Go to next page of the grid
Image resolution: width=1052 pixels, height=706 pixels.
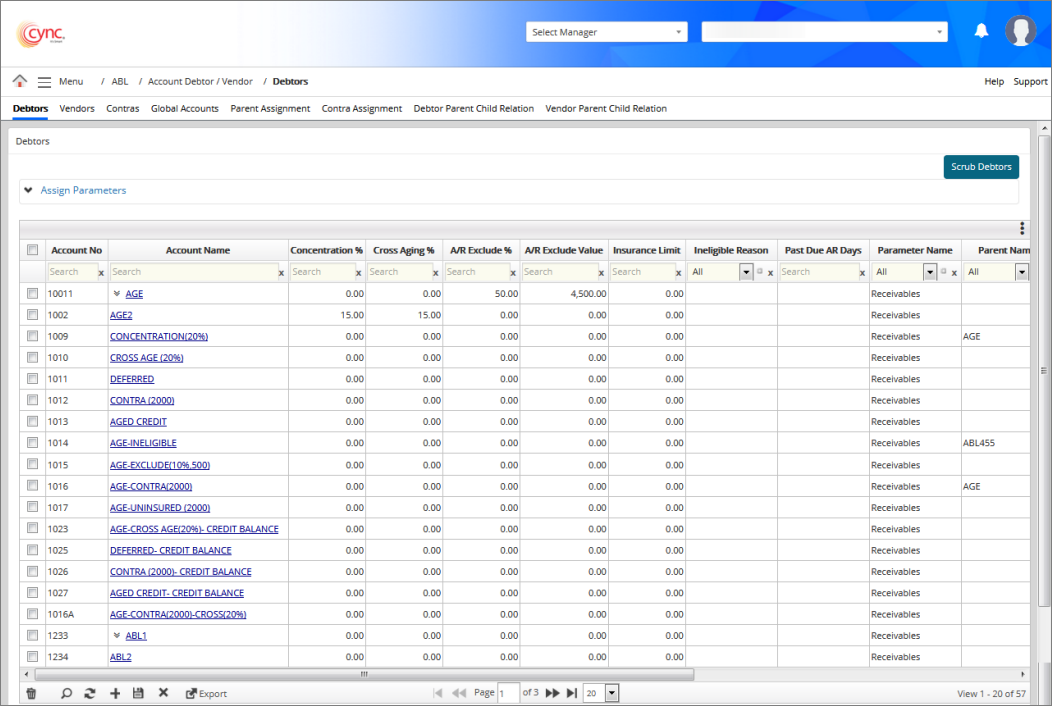tap(552, 693)
